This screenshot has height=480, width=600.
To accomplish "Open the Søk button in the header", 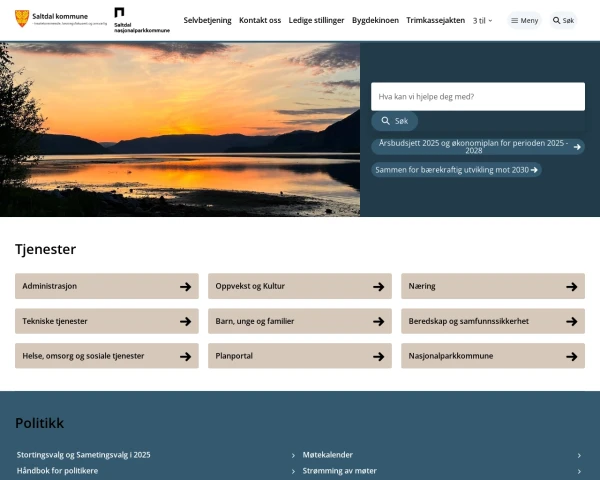I will point(563,20).
